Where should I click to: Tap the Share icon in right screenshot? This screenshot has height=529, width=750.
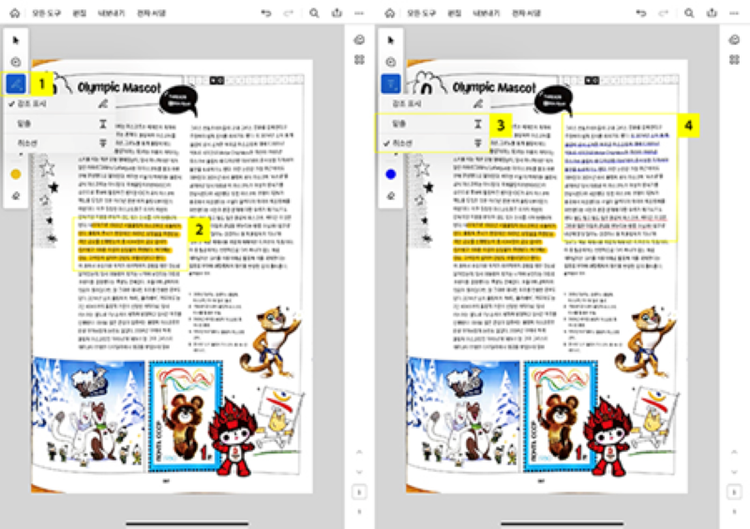point(712,12)
